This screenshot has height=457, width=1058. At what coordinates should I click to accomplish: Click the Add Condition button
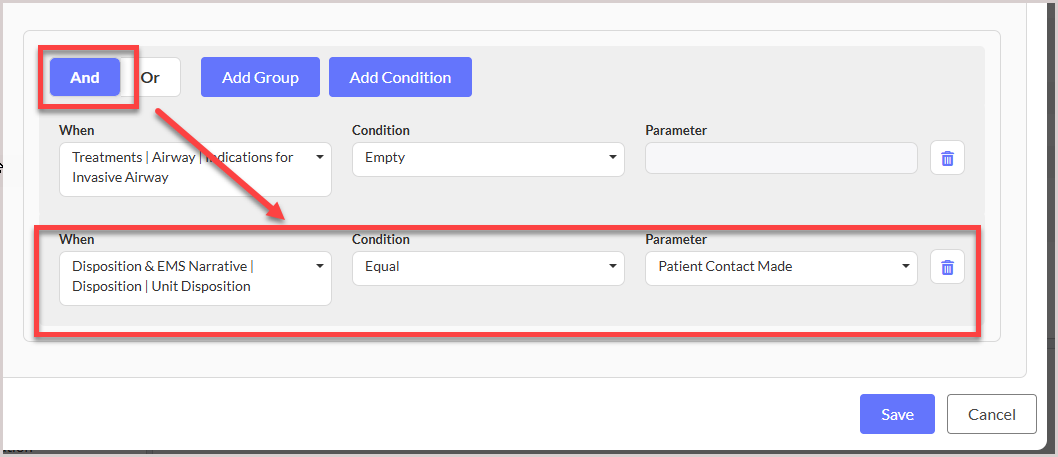pyautogui.click(x=400, y=77)
